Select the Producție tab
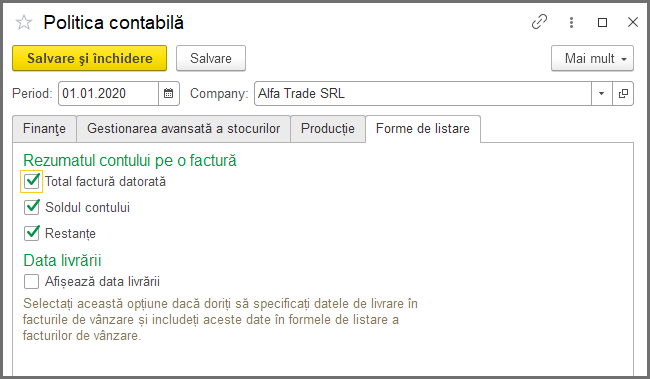Viewport: 650px width, 379px height. [x=327, y=129]
